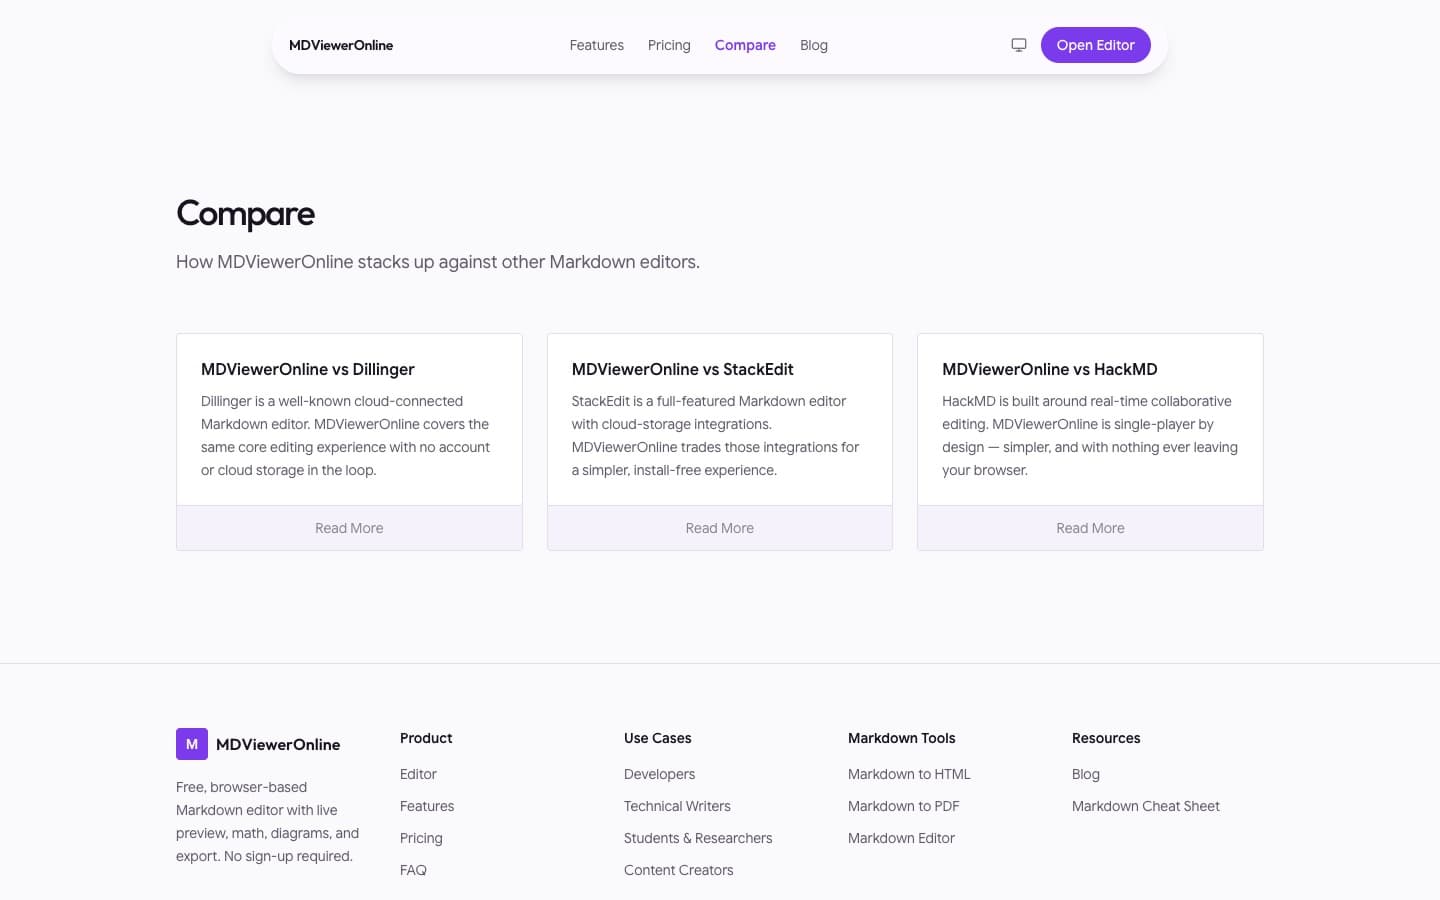Open the MDViewerOnline logo in navbar
The height and width of the screenshot is (900, 1440).
(341, 45)
